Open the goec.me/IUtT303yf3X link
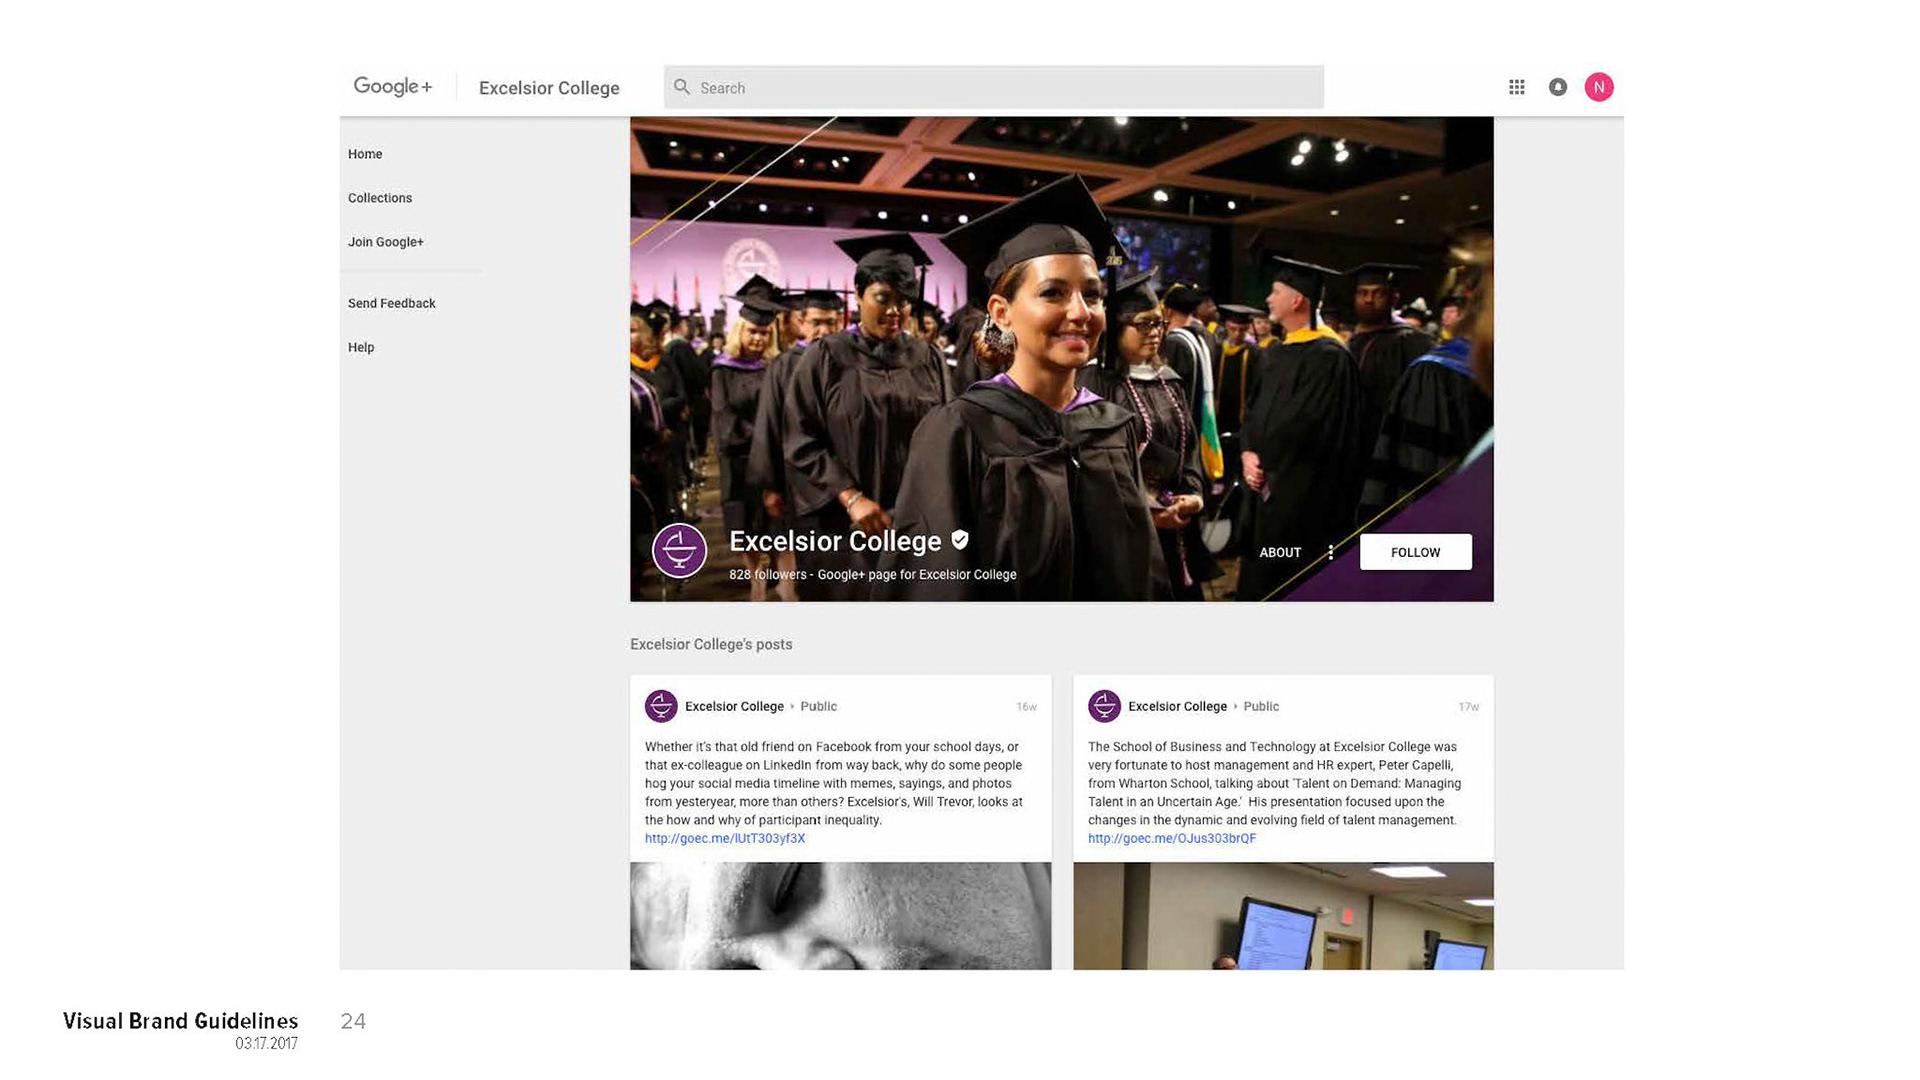 724,838
